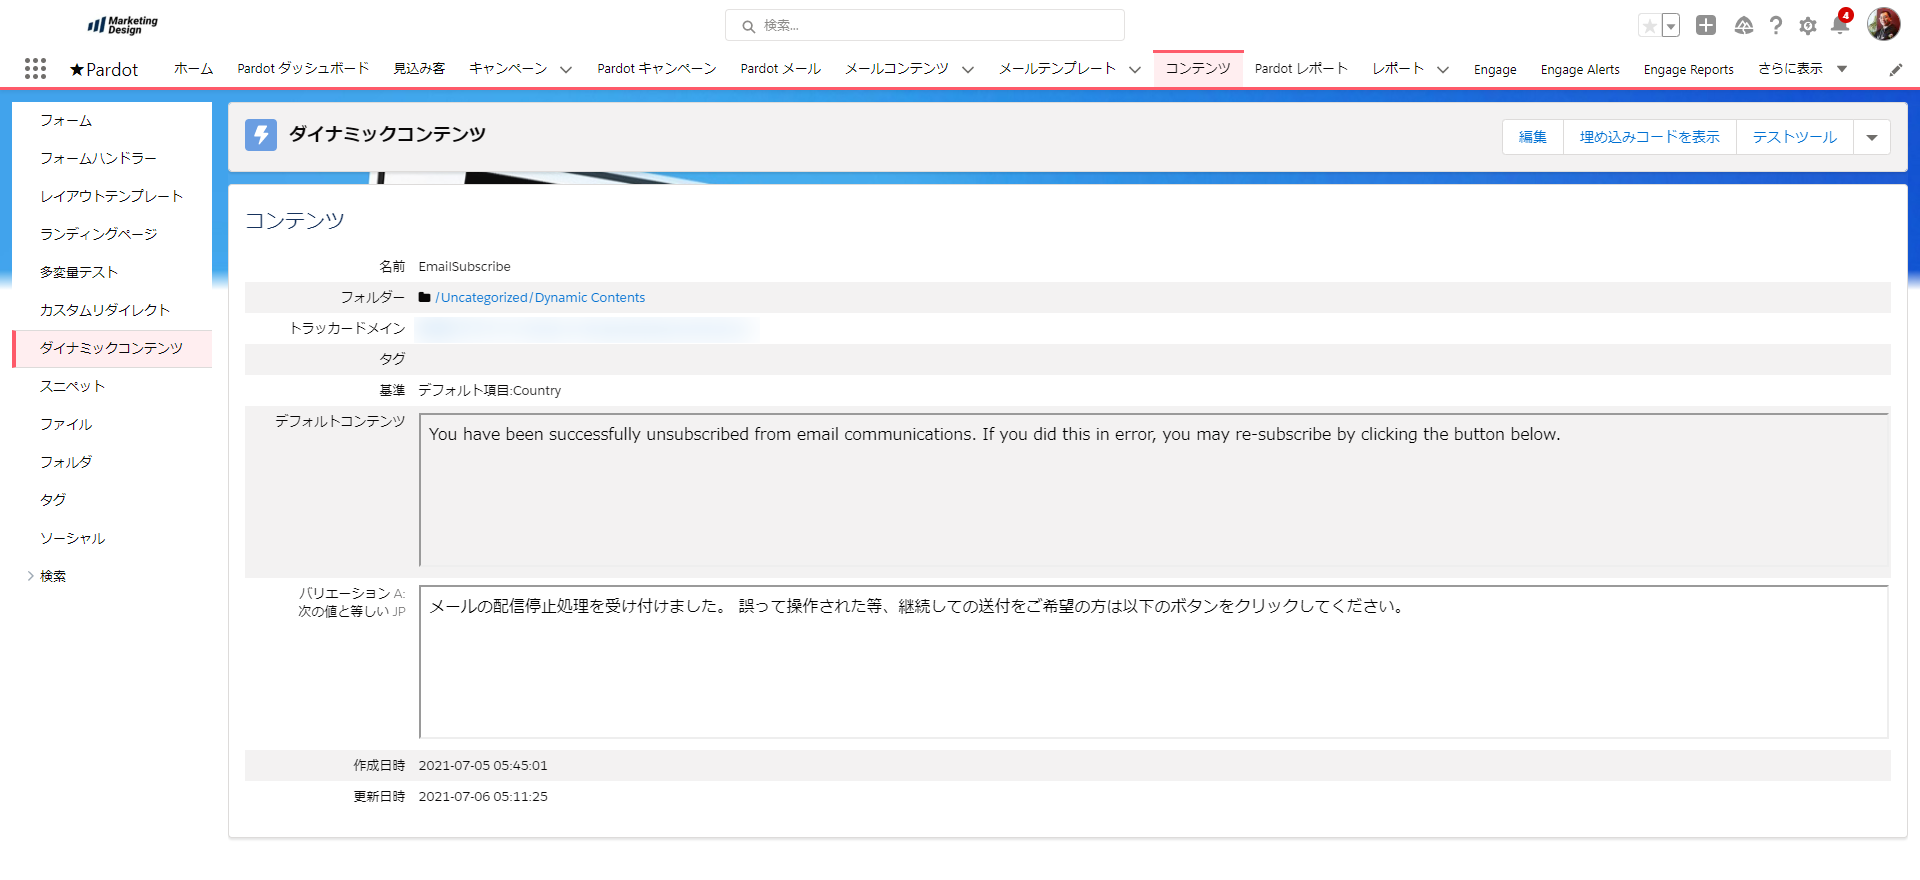The image size is (1920, 880).
Task: Click the 編集 button
Action: pos(1532,137)
